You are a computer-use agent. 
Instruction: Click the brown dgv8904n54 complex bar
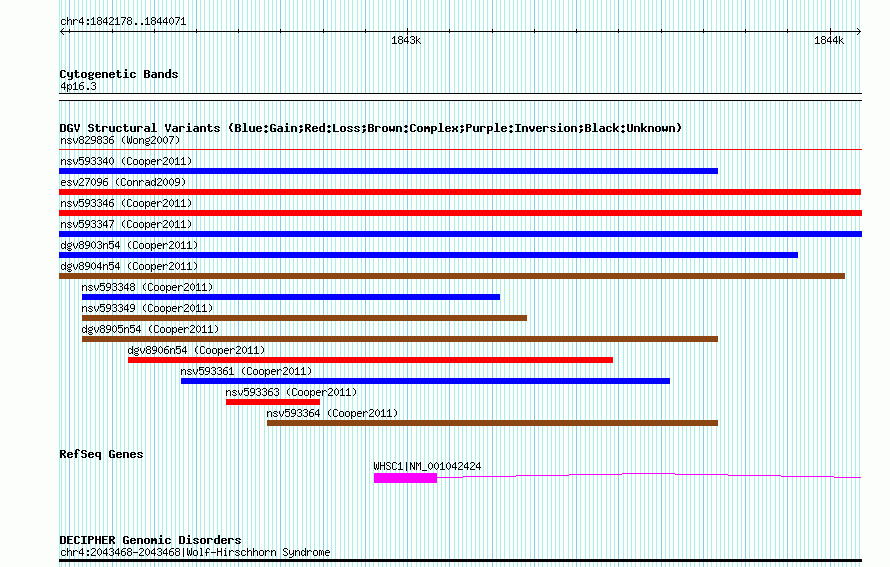(x=452, y=276)
